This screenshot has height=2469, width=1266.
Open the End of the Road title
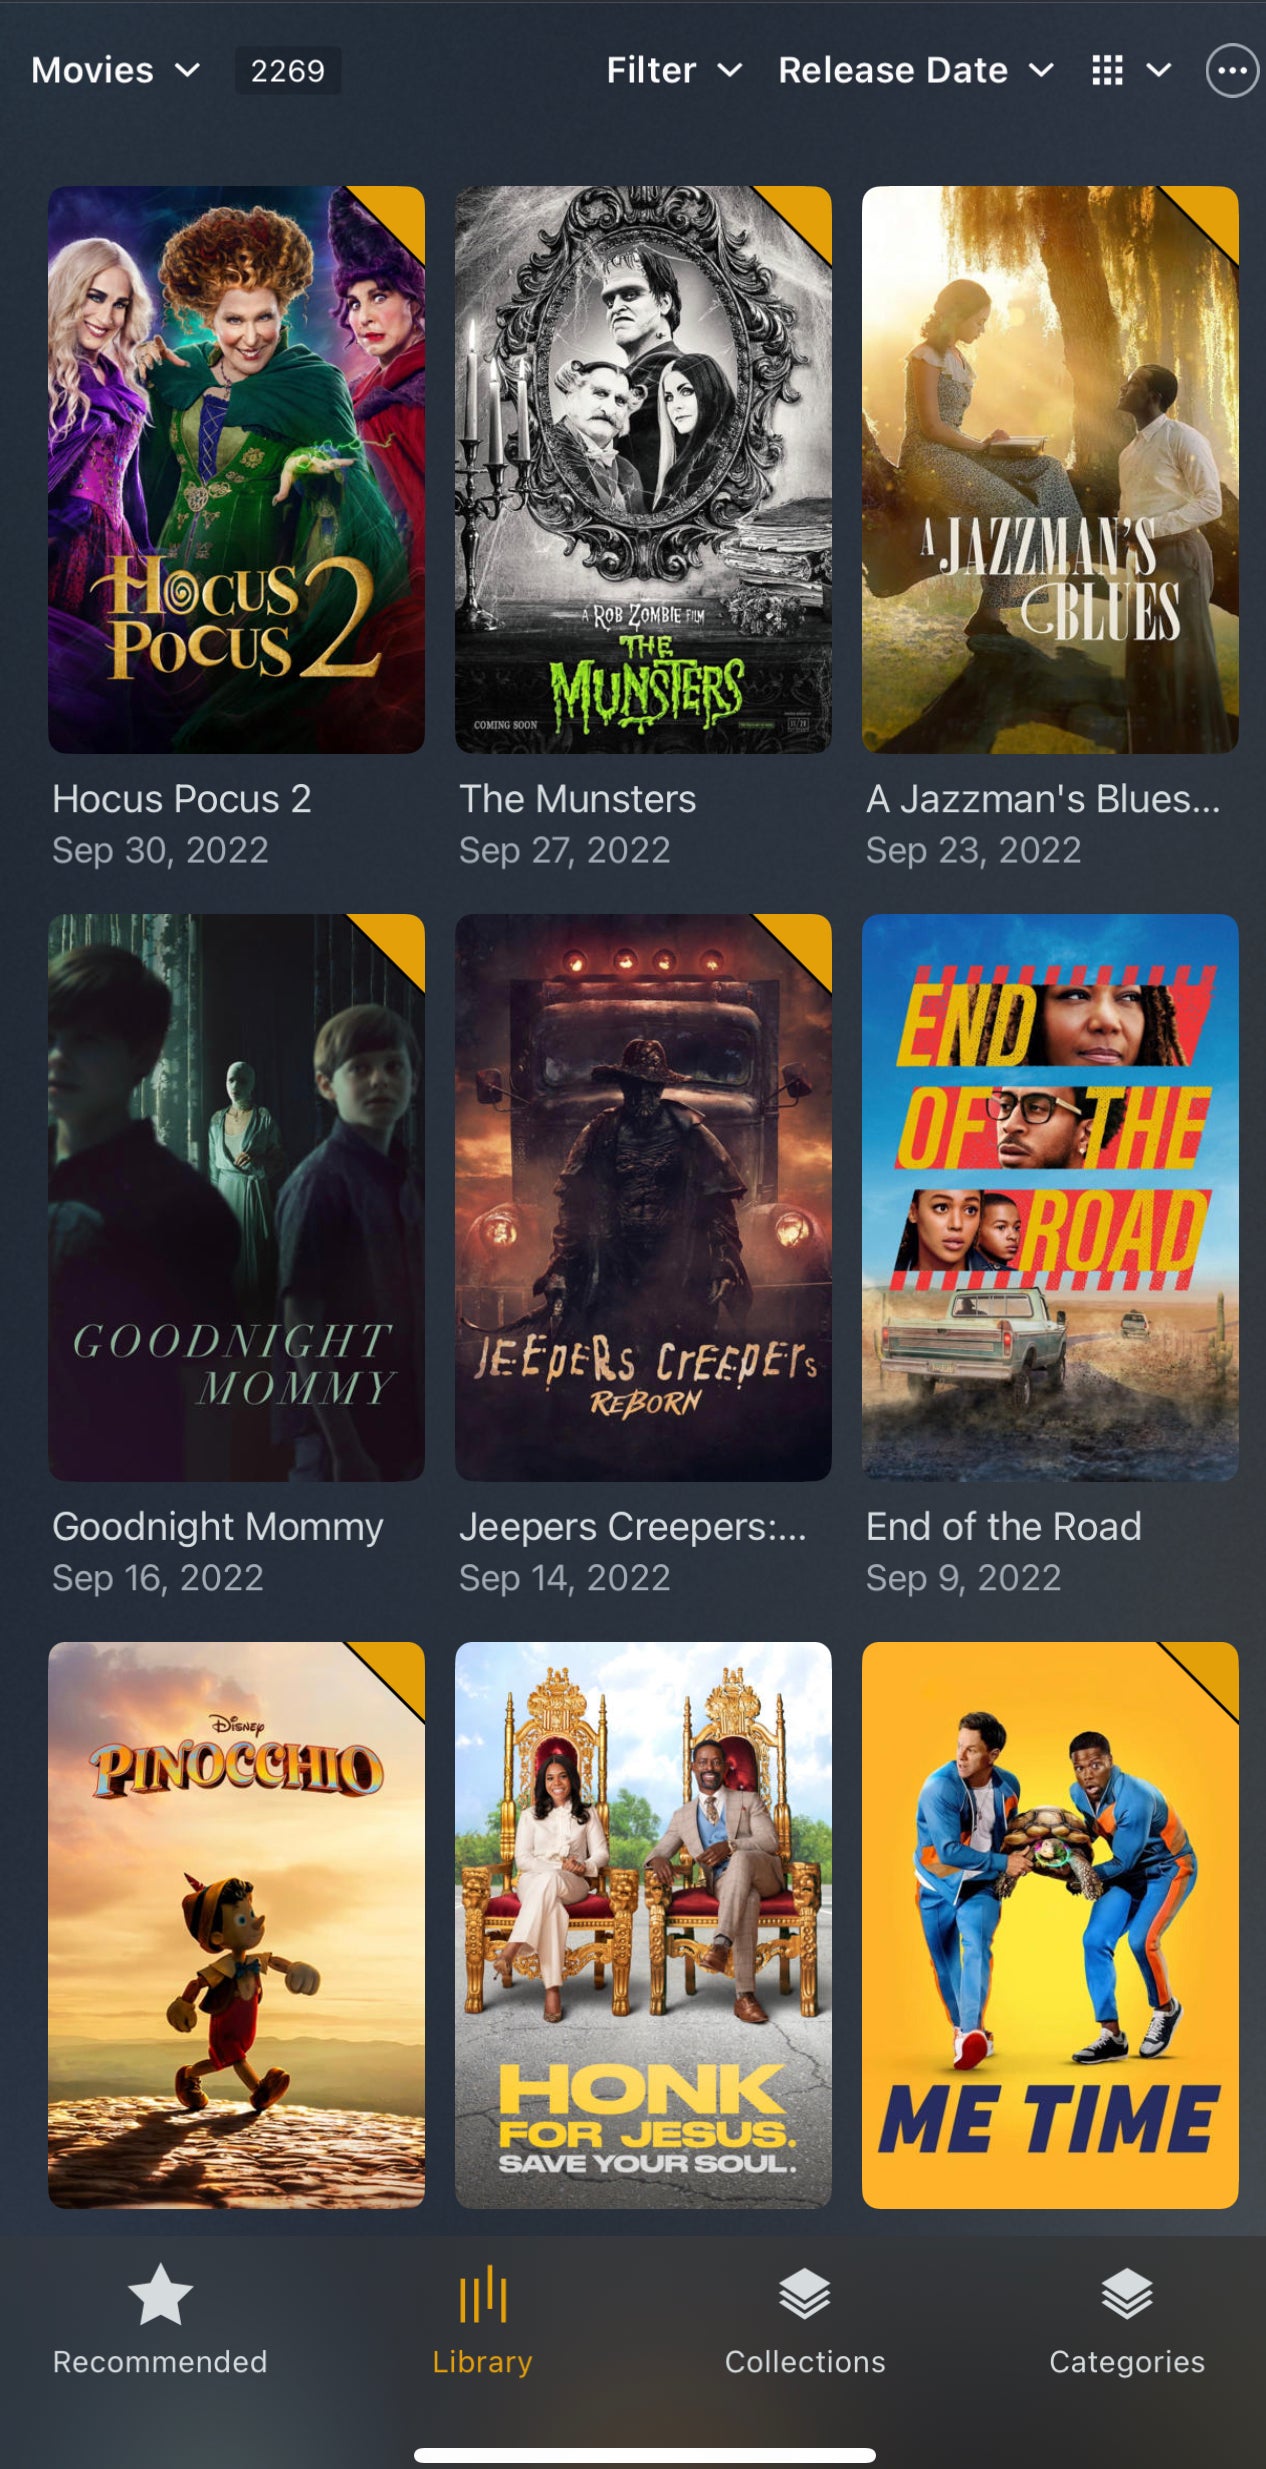click(1003, 1527)
